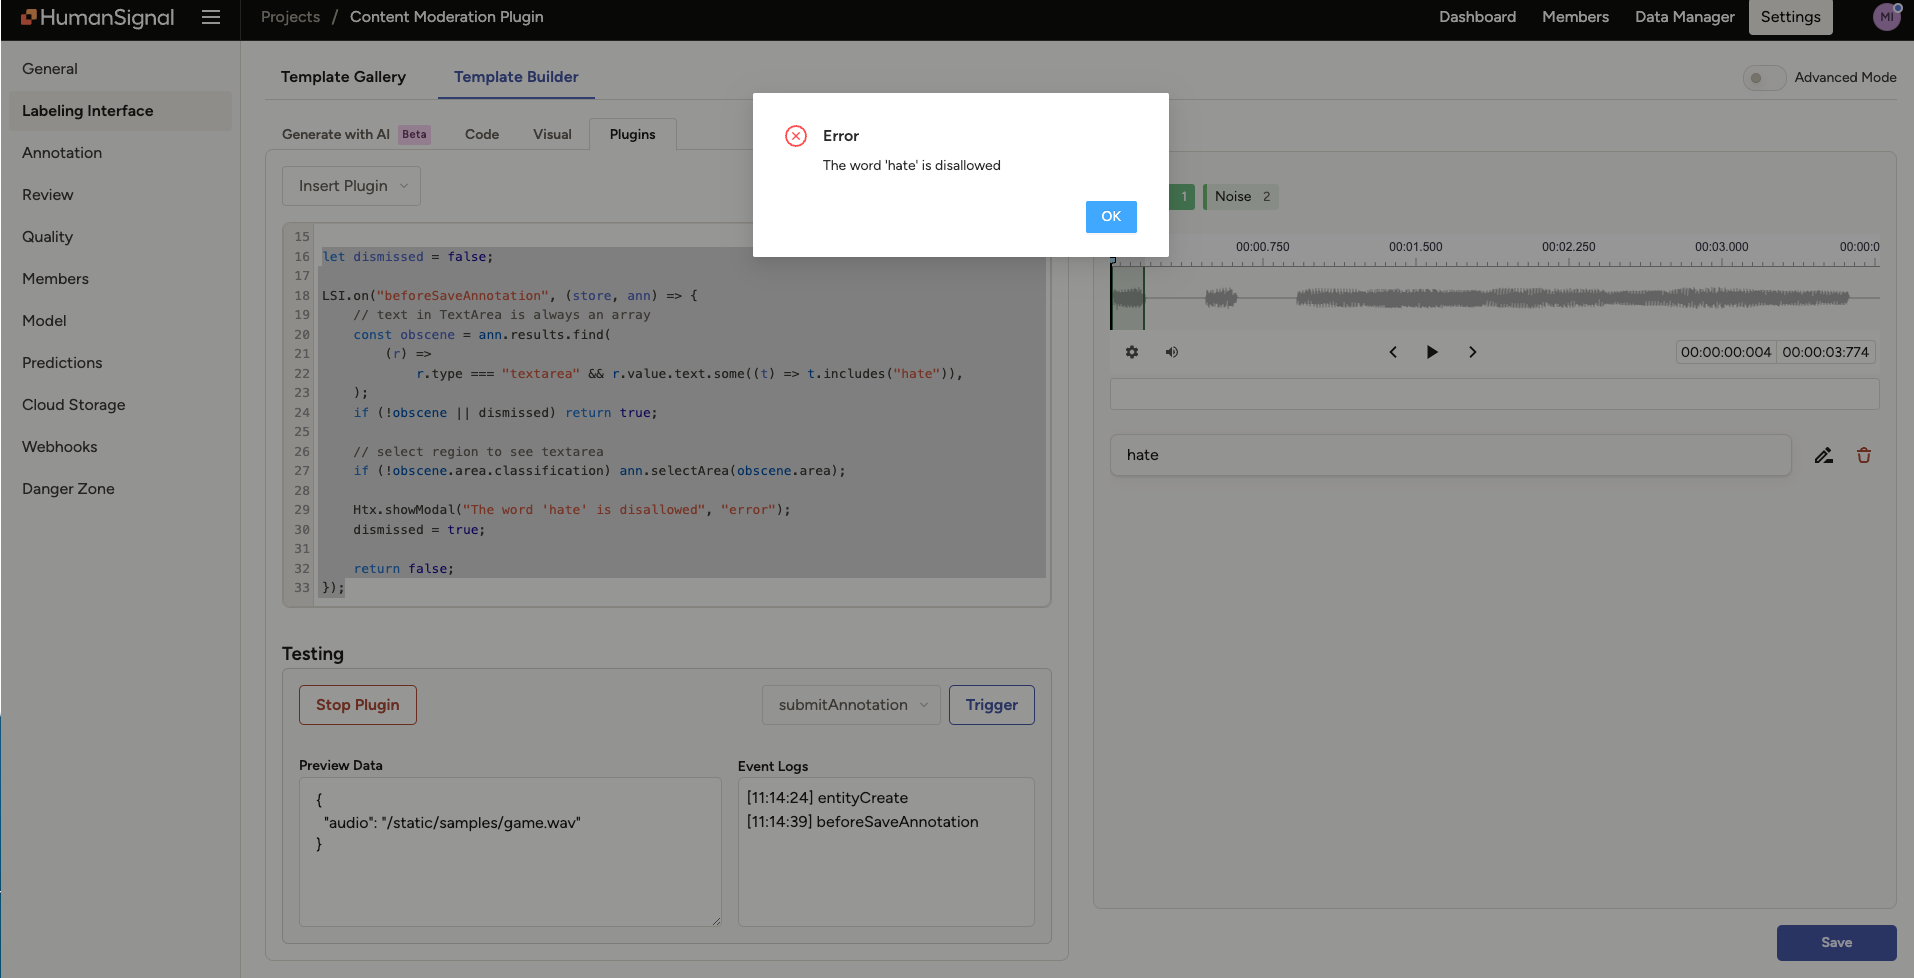Open Review settings in sidebar
1914x978 pixels.
(120, 195)
